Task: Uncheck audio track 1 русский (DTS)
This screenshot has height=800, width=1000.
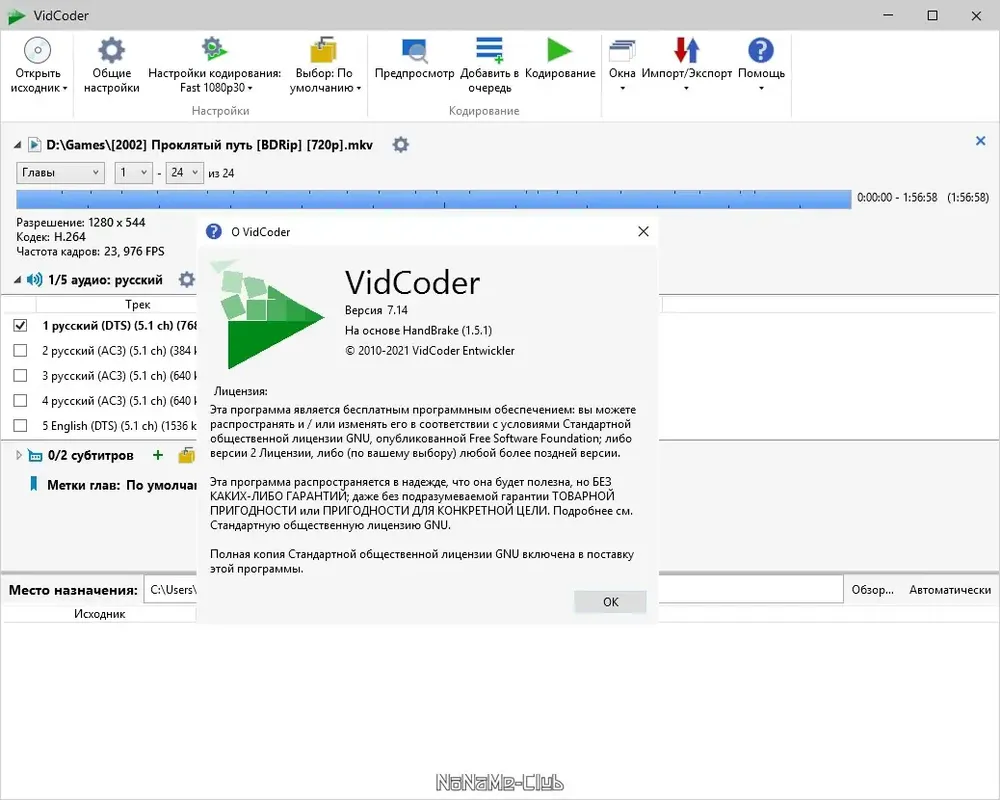Action: pyautogui.click(x=20, y=325)
